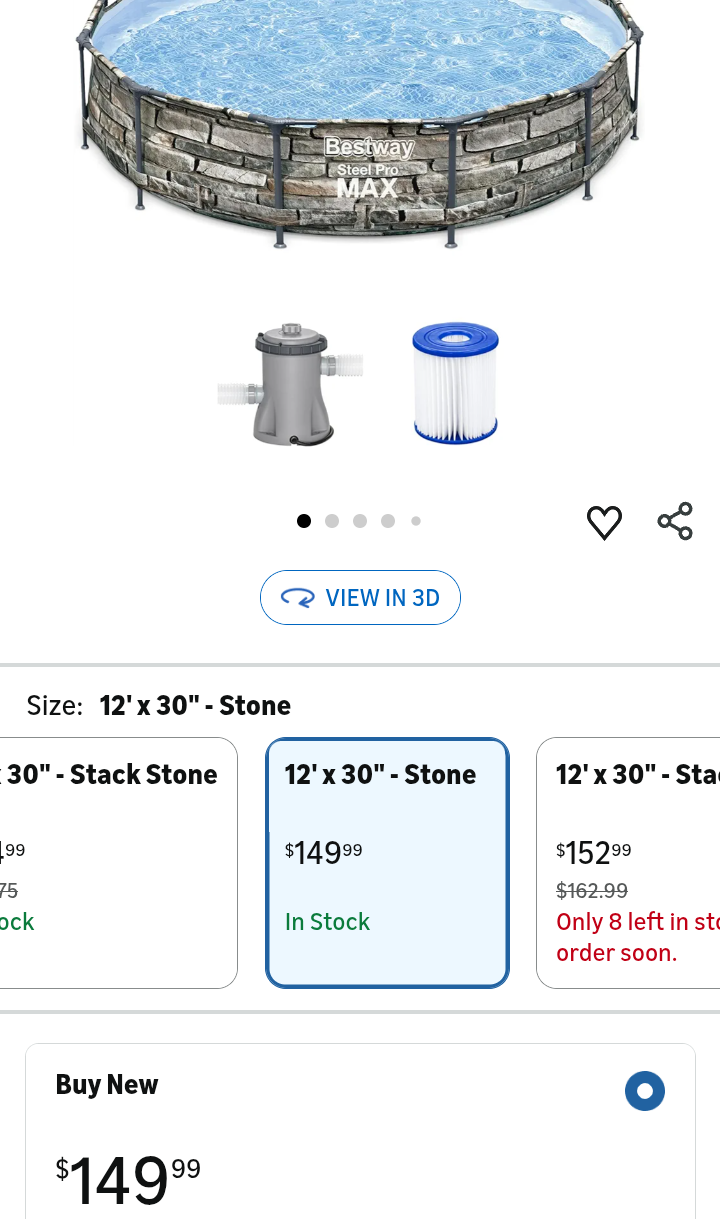Click the Buy New heading text

(x=107, y=1085)
